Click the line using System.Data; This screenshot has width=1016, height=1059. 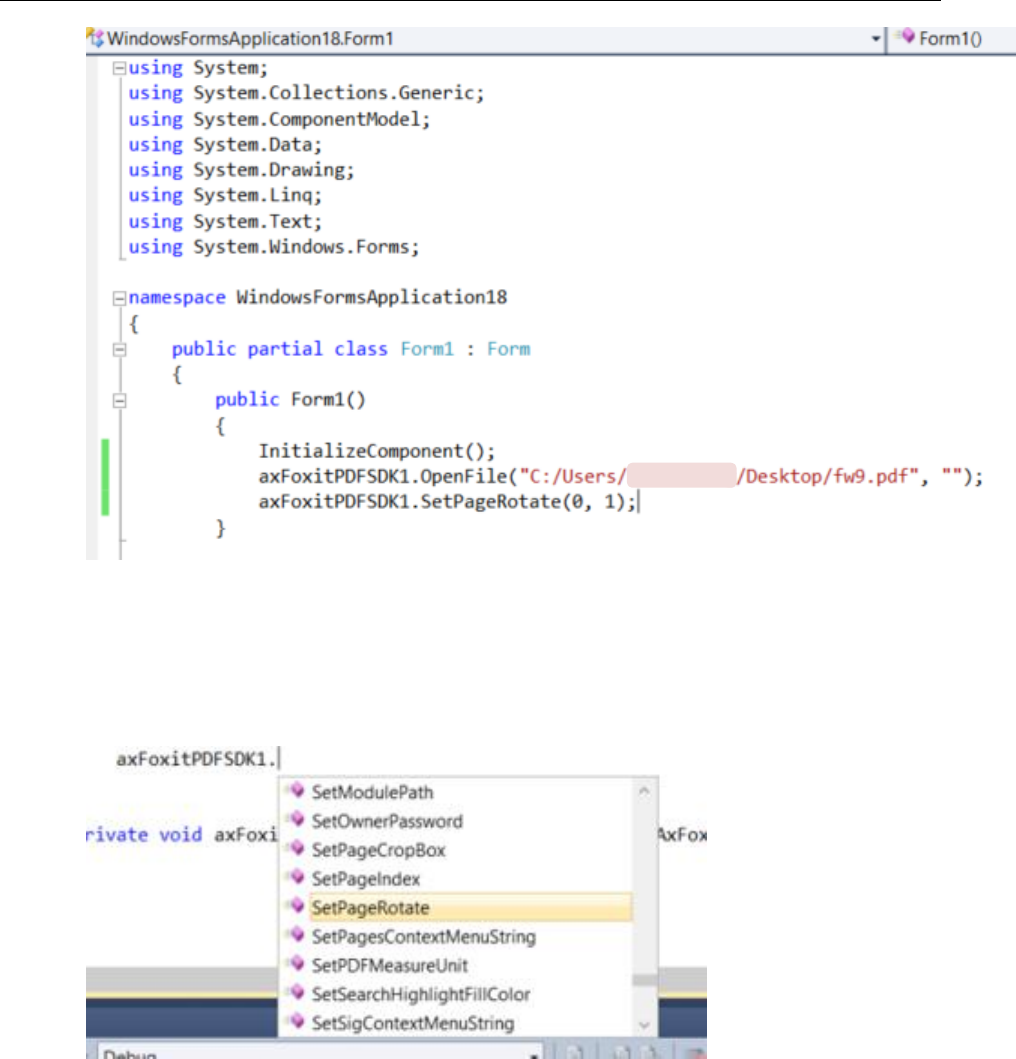[225, 145]
